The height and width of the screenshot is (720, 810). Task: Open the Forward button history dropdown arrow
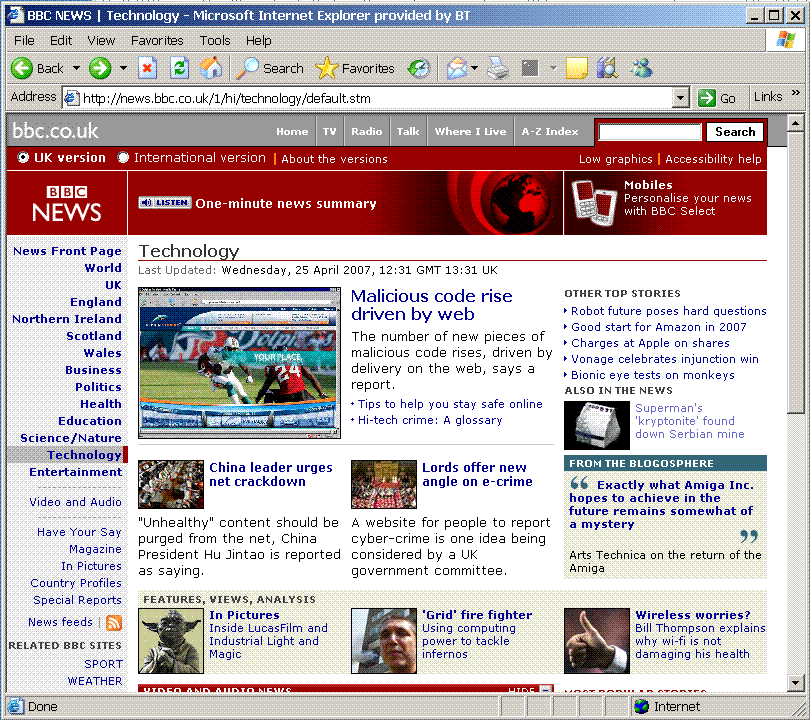tap(123, 68)
